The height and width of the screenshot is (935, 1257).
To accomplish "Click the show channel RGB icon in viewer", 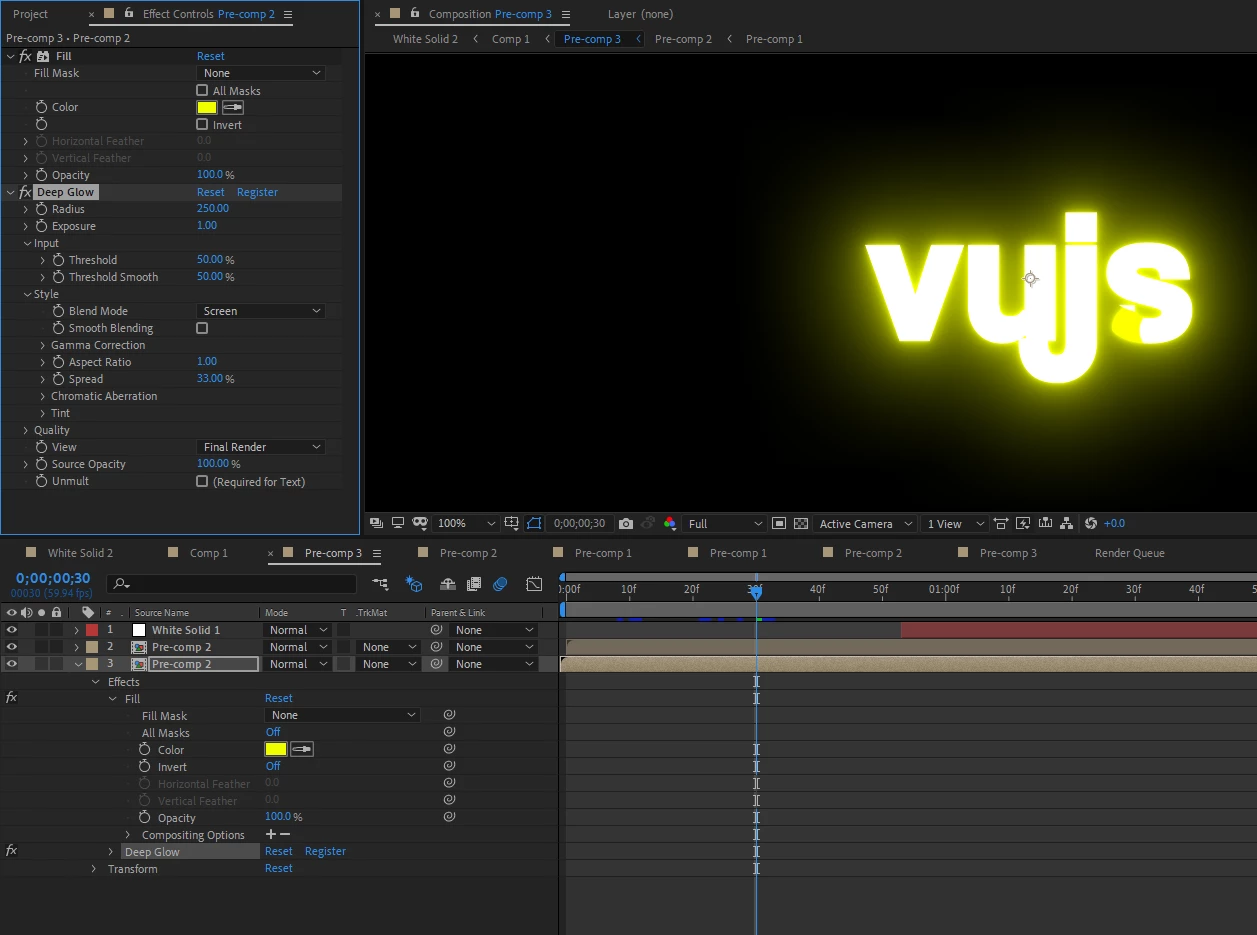I will click(670, 523).
